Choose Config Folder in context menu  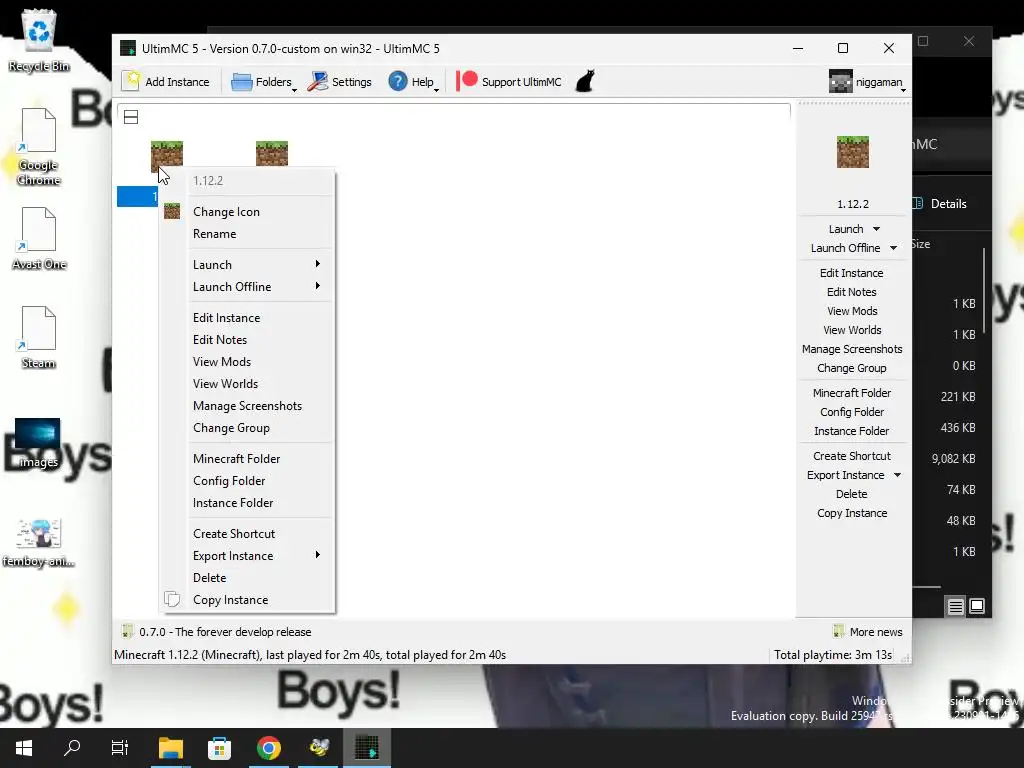[229, 481]
